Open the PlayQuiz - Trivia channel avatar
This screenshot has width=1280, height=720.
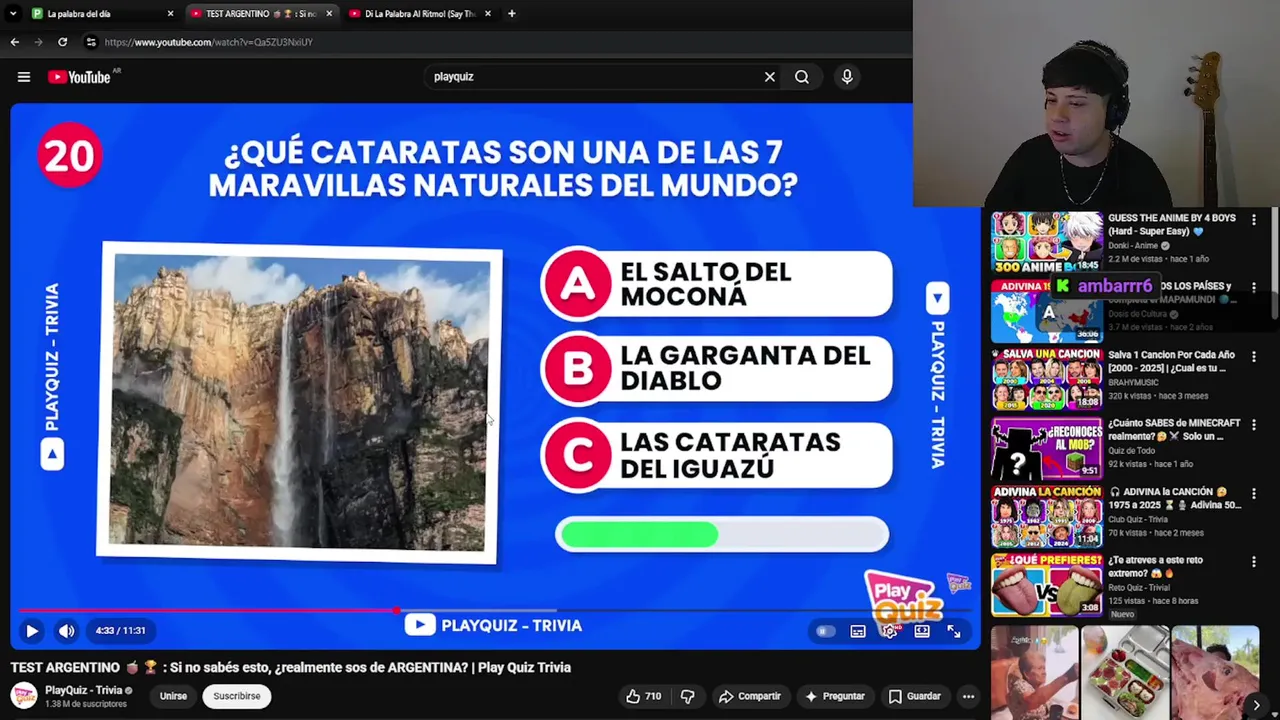(x=24, y=696)
